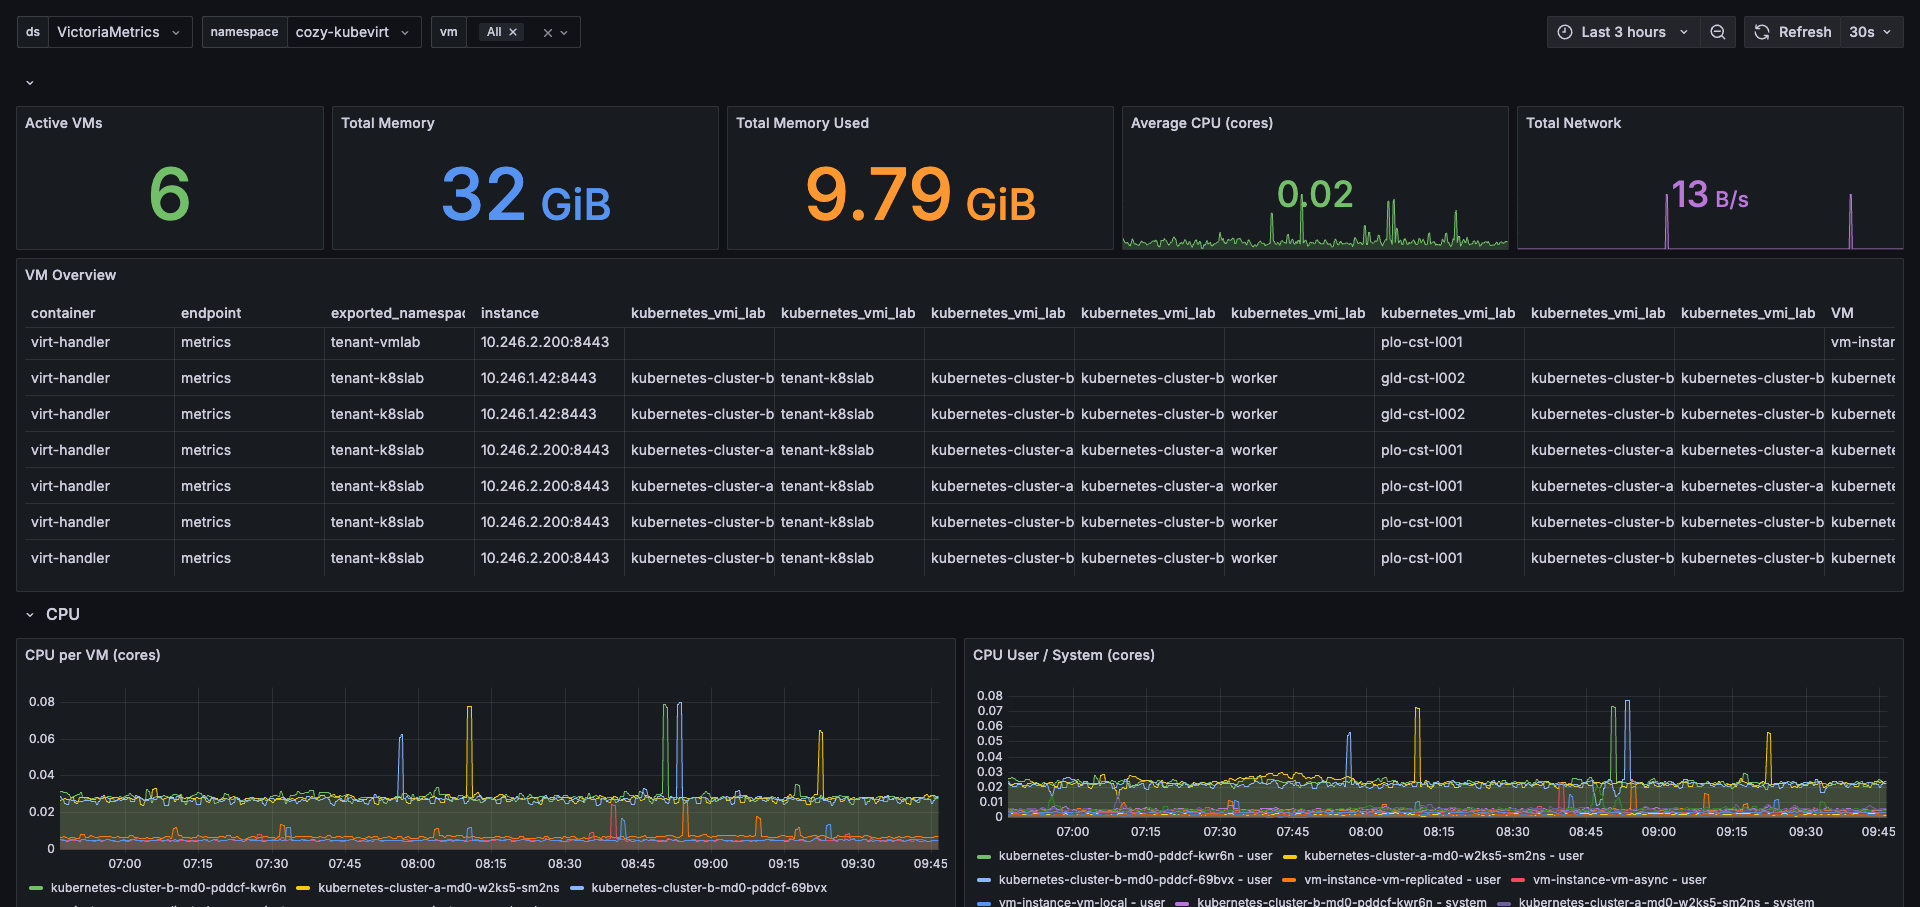This screenshot has height=907, width=1920.
Task: Clear the vm filter selection
Action: (x=547, y=33)
